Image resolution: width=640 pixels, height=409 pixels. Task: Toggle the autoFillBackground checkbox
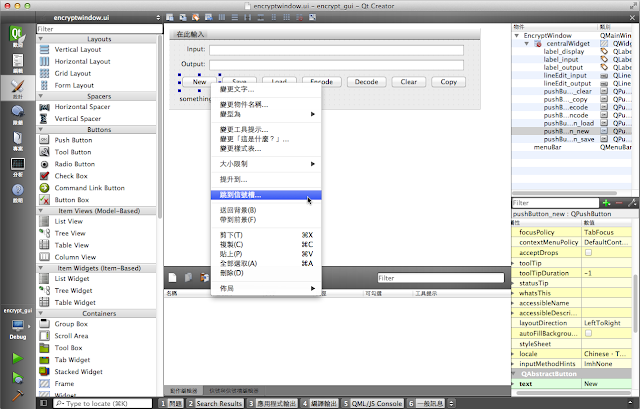click(588, 333)
